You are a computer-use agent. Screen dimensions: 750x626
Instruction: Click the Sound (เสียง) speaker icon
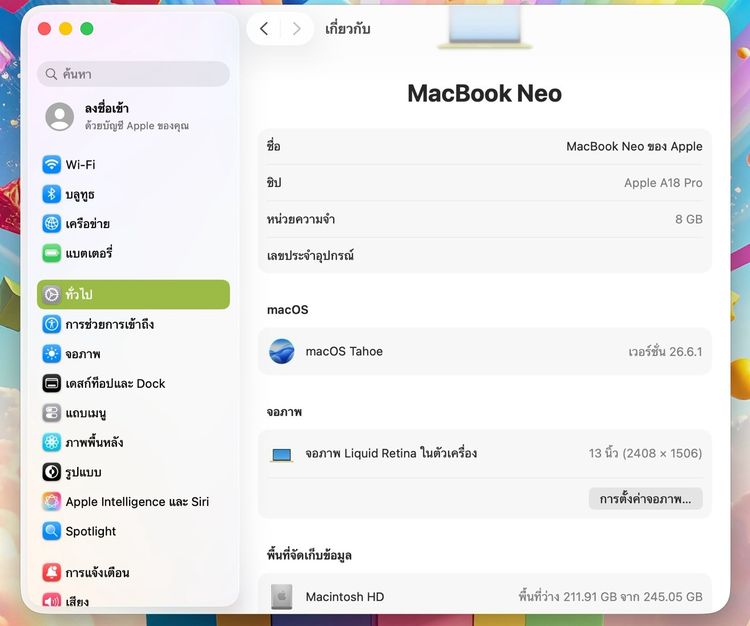[x=51, y=600]
